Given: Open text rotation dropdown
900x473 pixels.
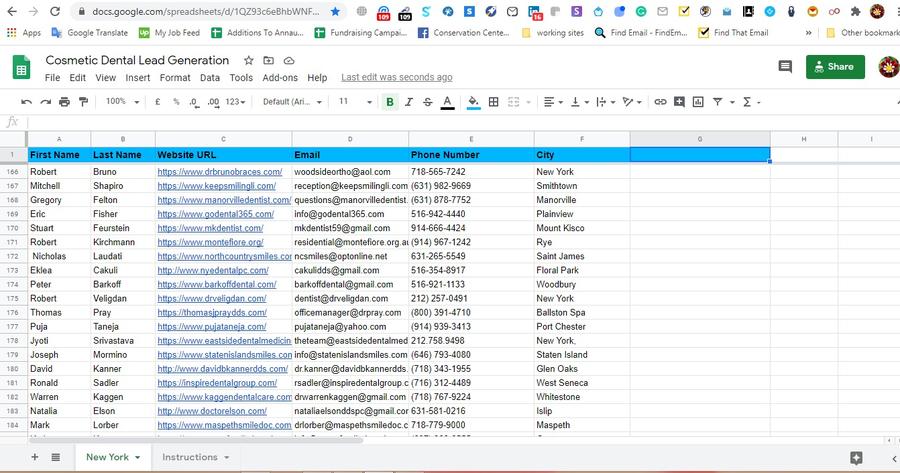Looking at the screenshot, I should point(631,102).
